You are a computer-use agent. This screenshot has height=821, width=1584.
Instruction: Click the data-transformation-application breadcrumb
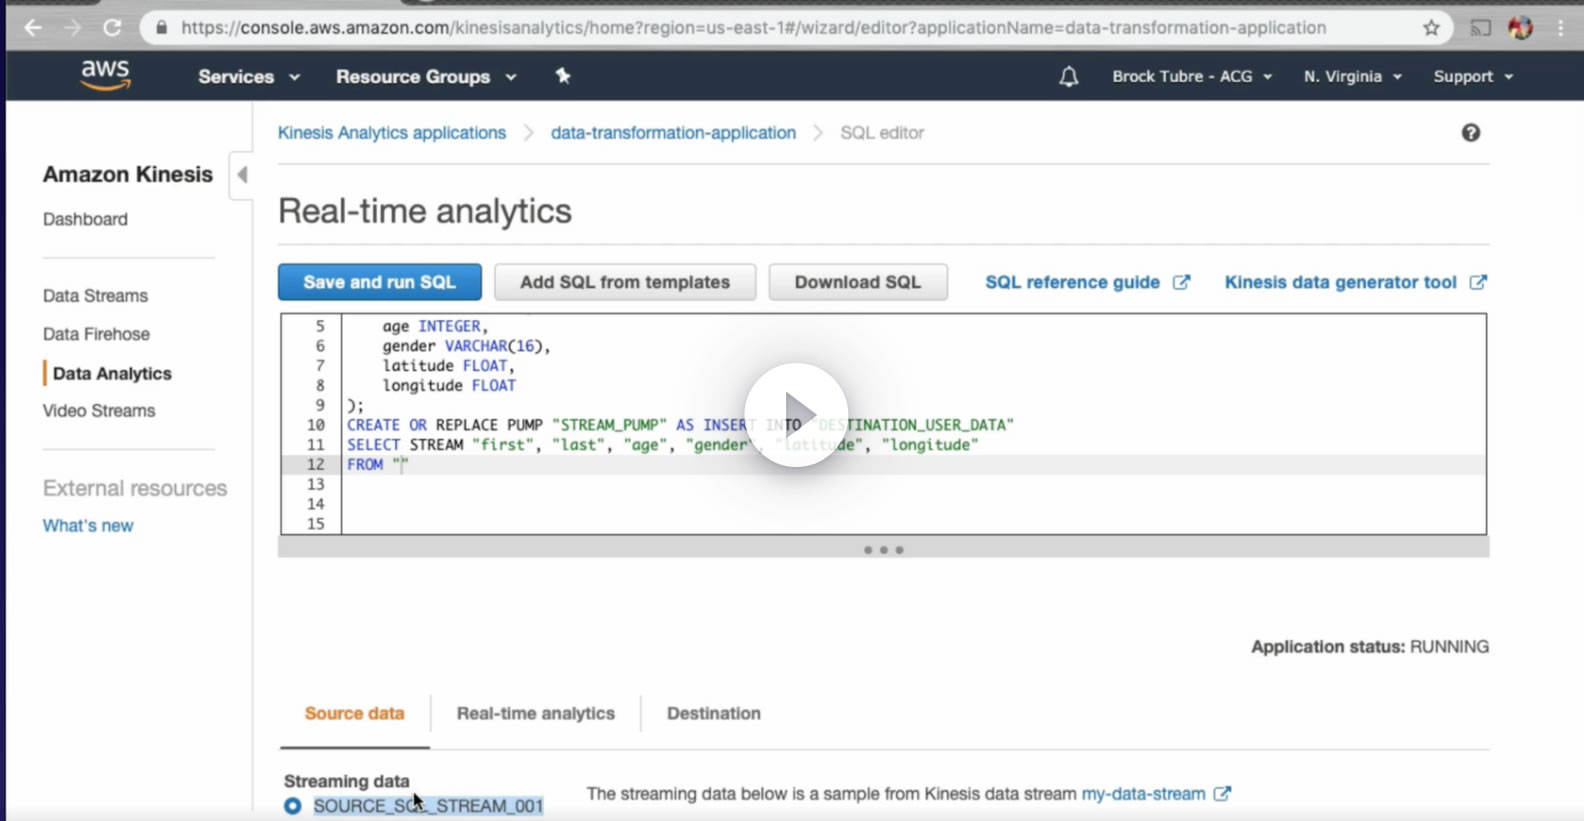click(x=673, y=133)
